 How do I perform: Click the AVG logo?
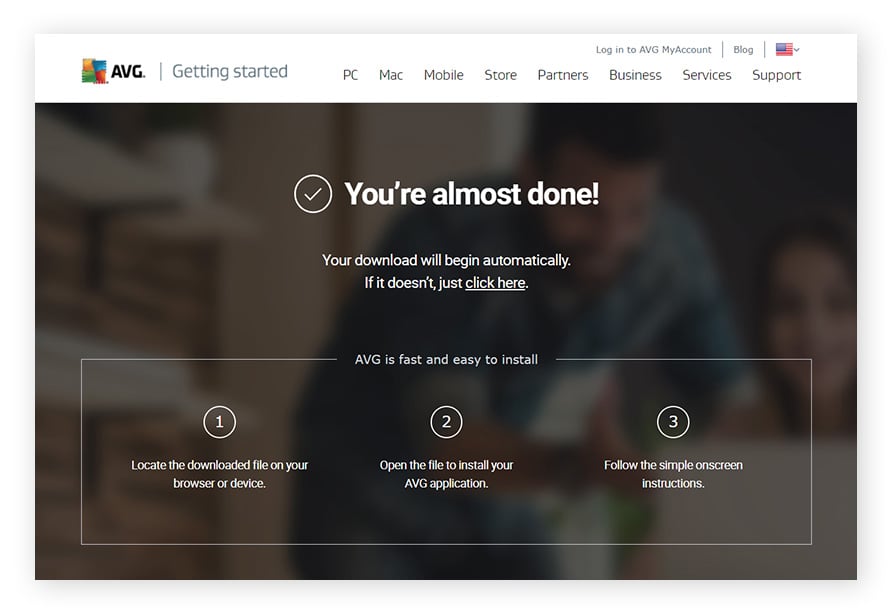click(113, 71)
